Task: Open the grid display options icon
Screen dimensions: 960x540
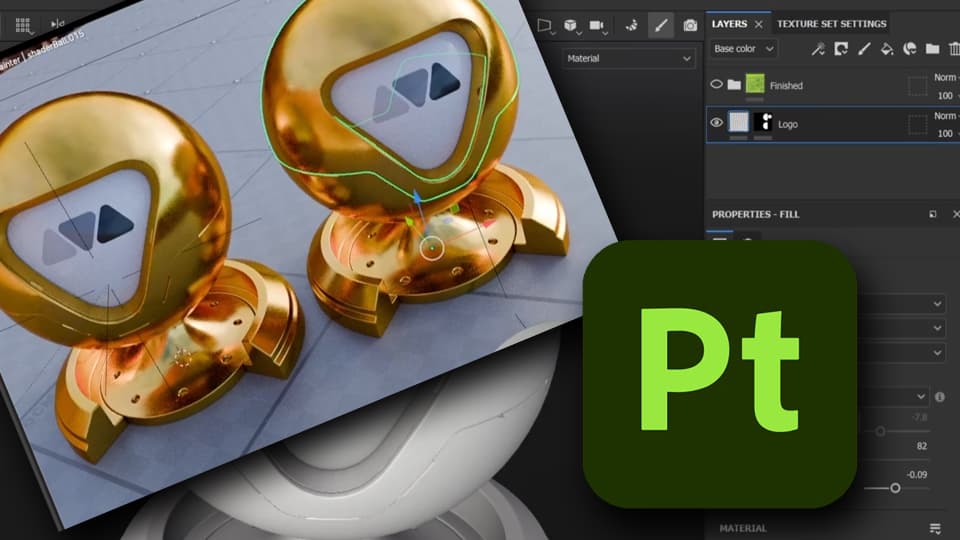Action: pyautogui.click(x=23, y=24)
